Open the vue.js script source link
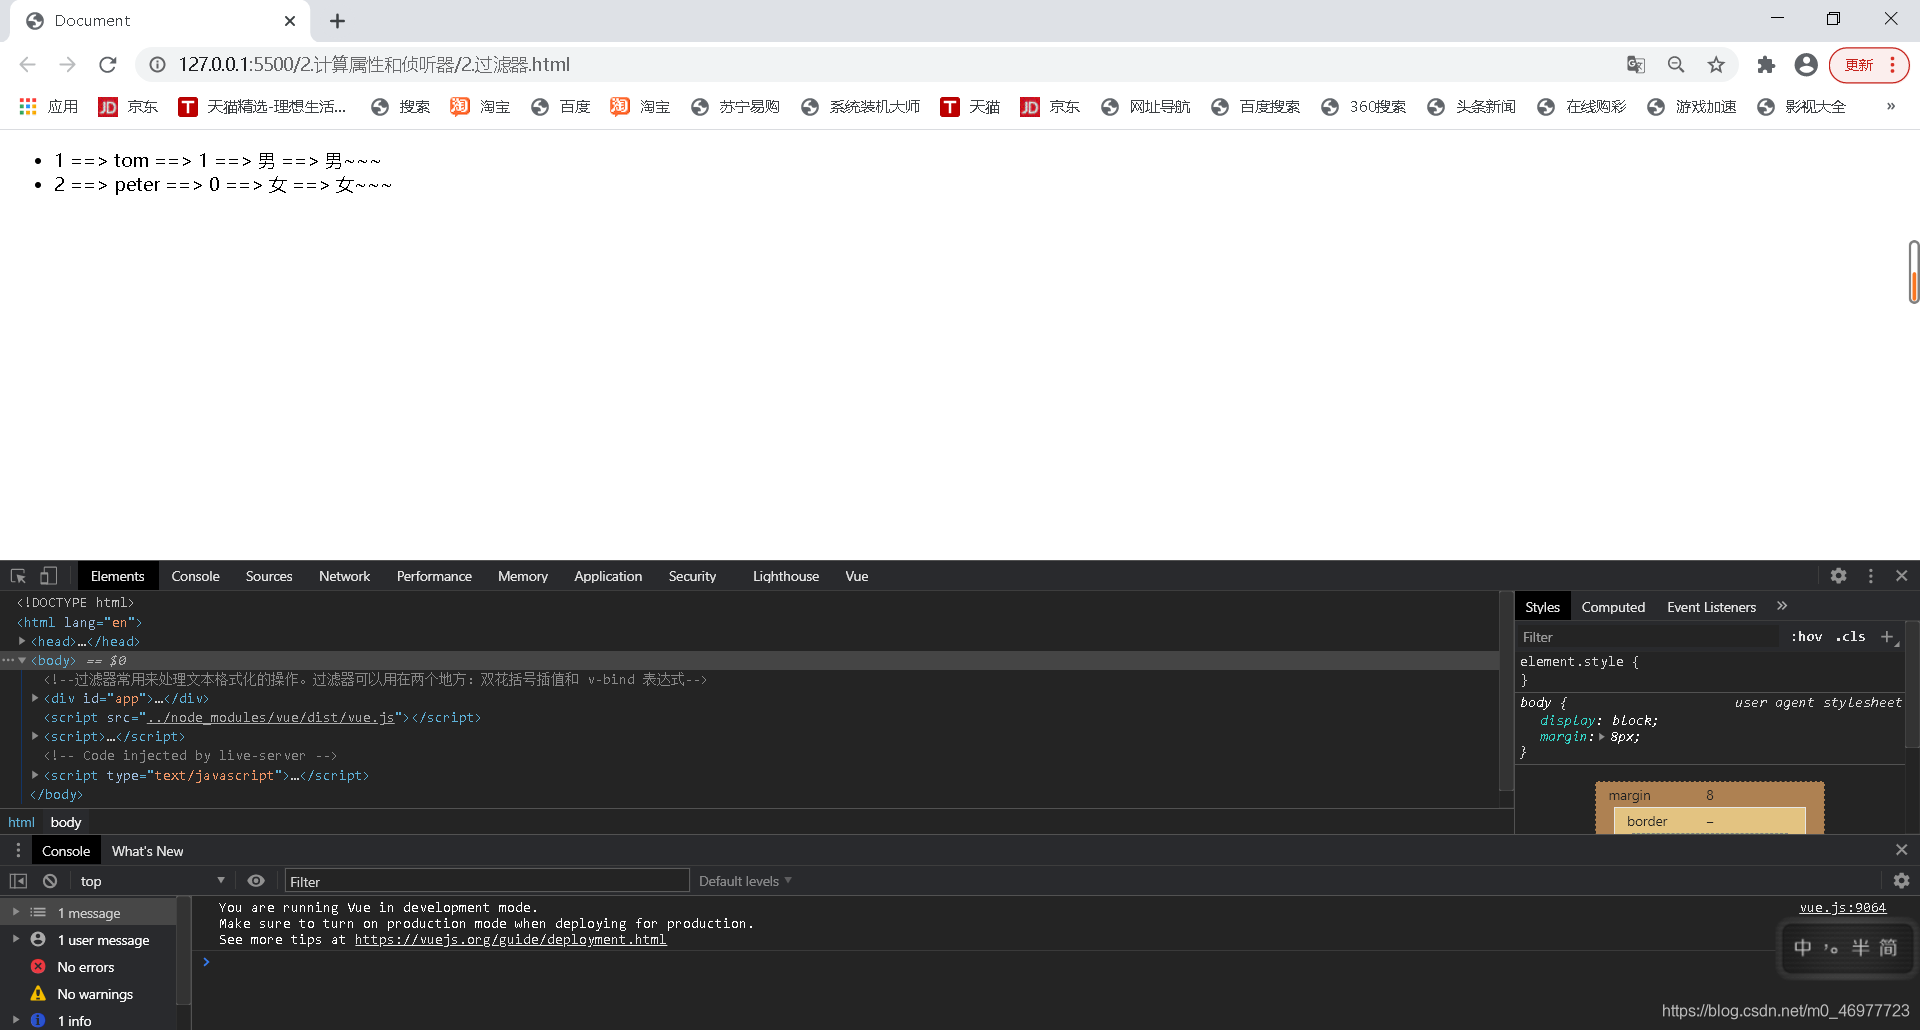1920x1030 pixels. [270, 718]
